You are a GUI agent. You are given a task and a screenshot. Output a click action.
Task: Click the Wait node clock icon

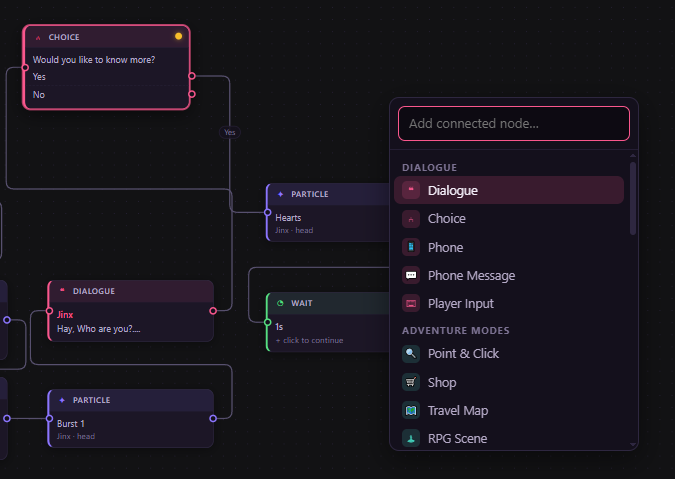tap(280, 303)
